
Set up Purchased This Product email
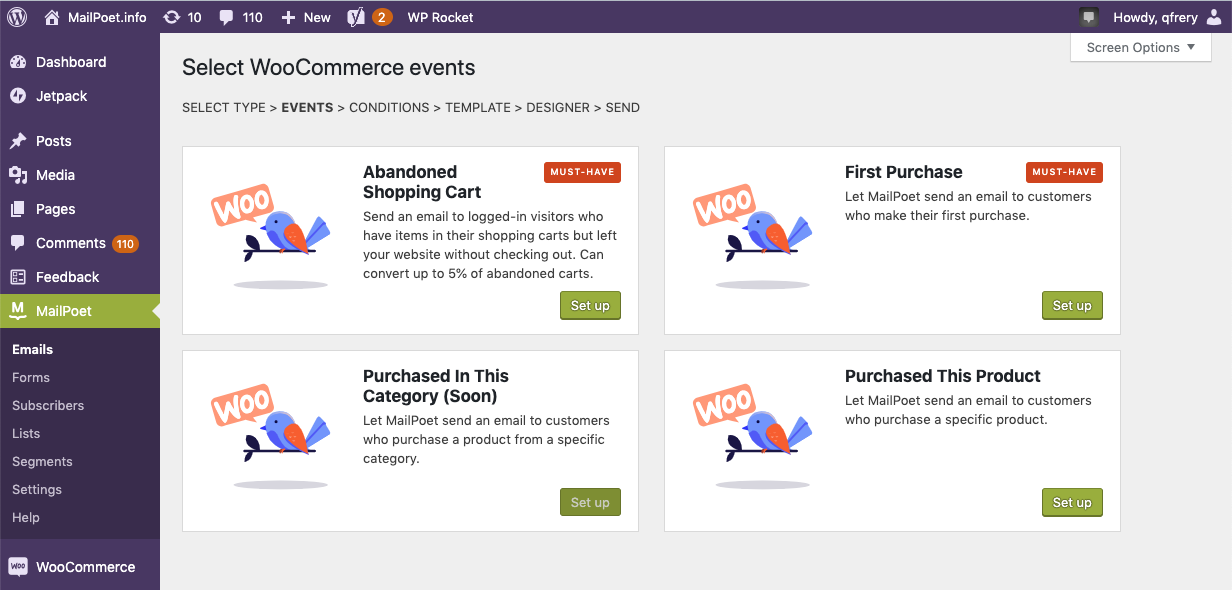coord(1072,502)
